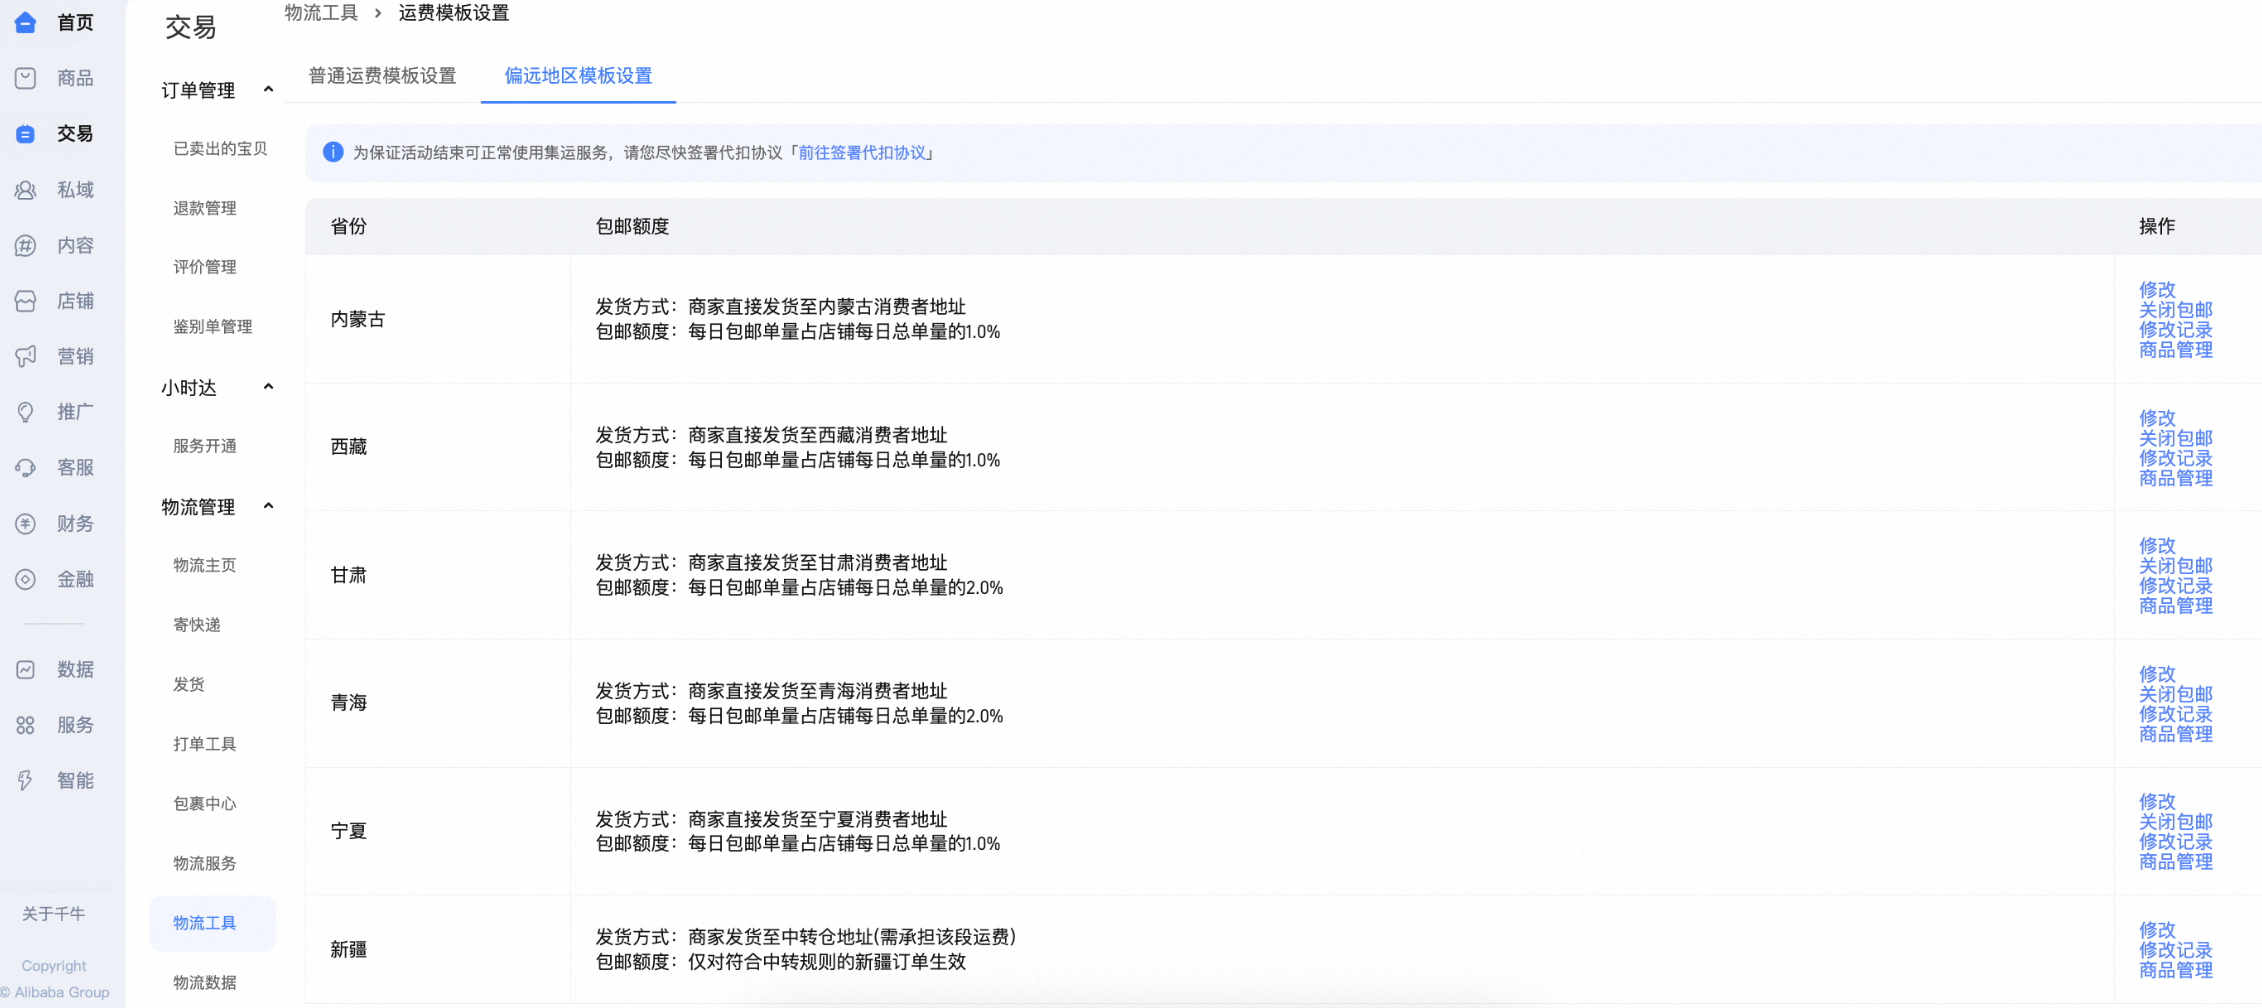Click 关闭包邮 for 甘肃 row
The width and height of the screenshot is (2262, 1008).
2176,565
